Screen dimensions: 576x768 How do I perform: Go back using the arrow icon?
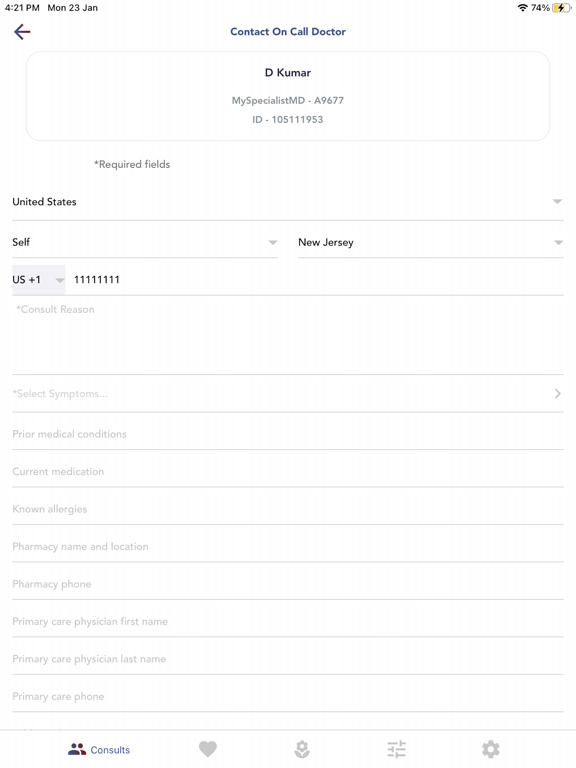(22, 32)
